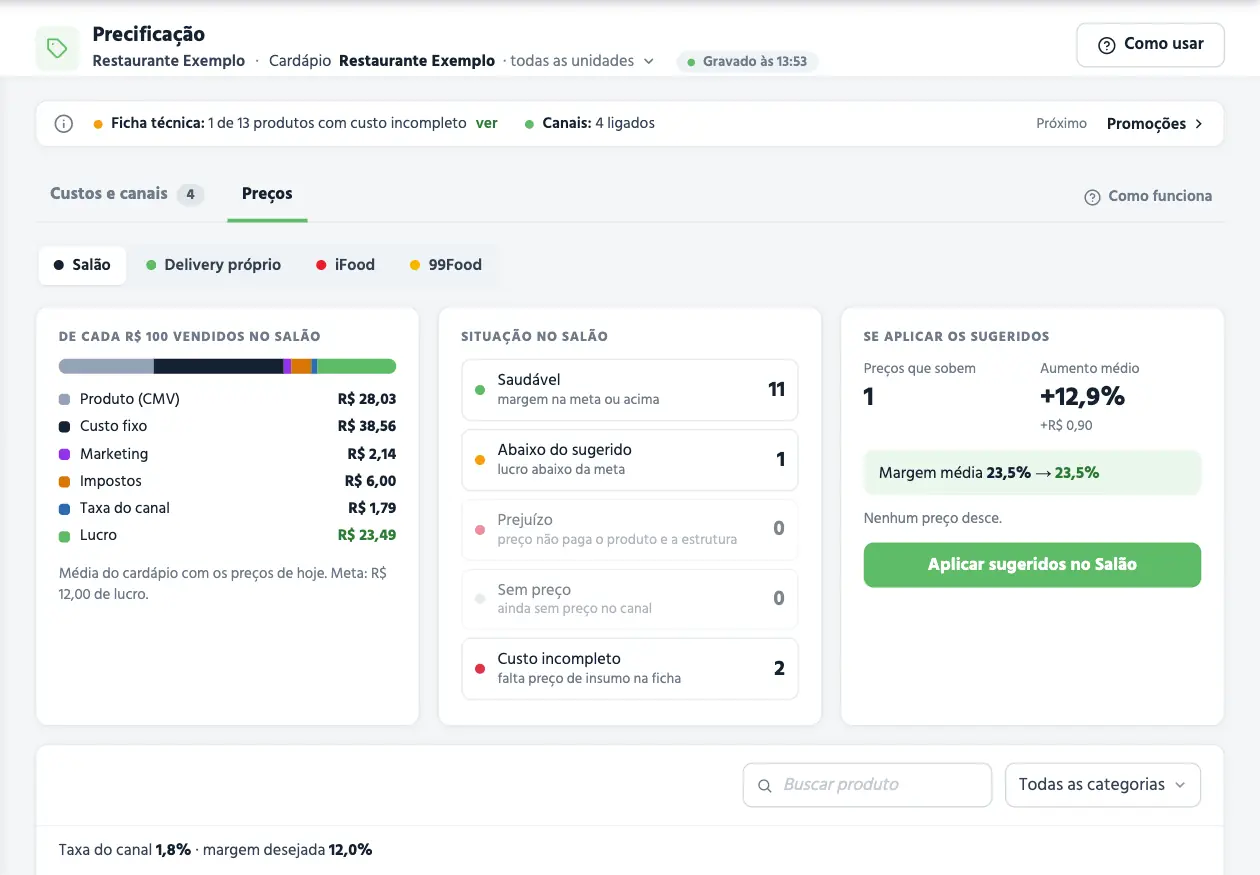The image size is (1260, 875).
Task: Click the 'Gravado às 13:53' saved status badge
Action: 747,62
